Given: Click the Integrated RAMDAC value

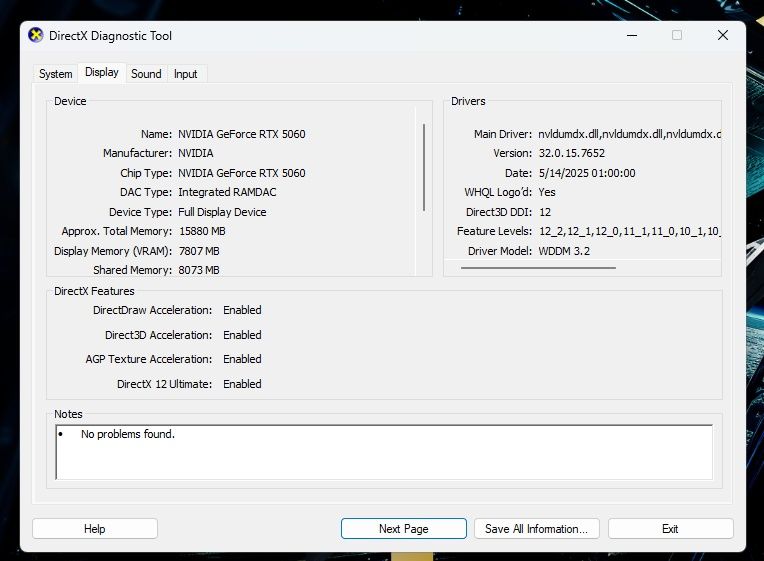Looking at the screenshot, I should point(227,192).
